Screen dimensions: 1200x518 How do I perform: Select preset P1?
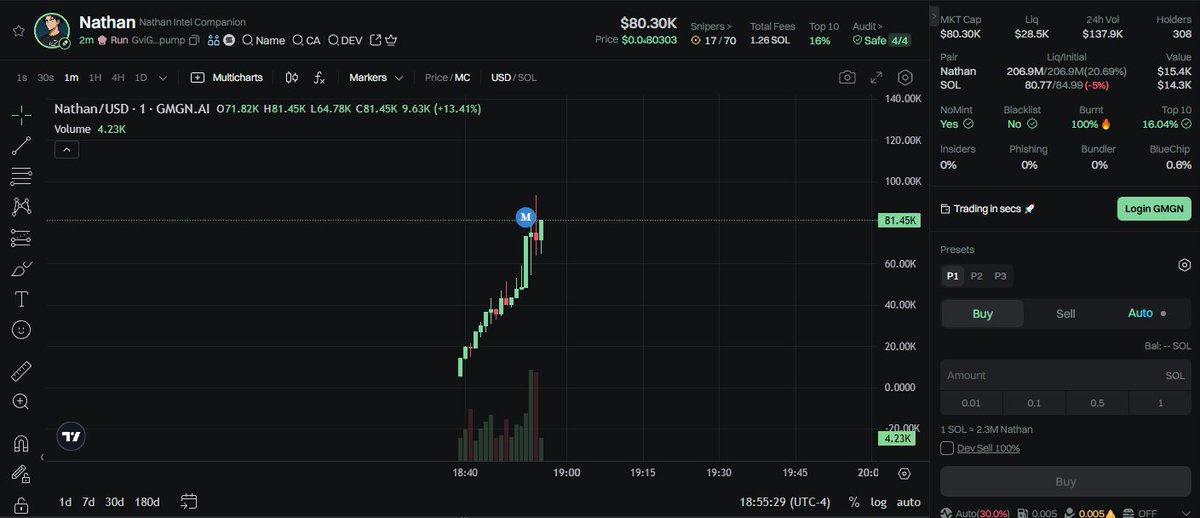click(x=952, y=276)
